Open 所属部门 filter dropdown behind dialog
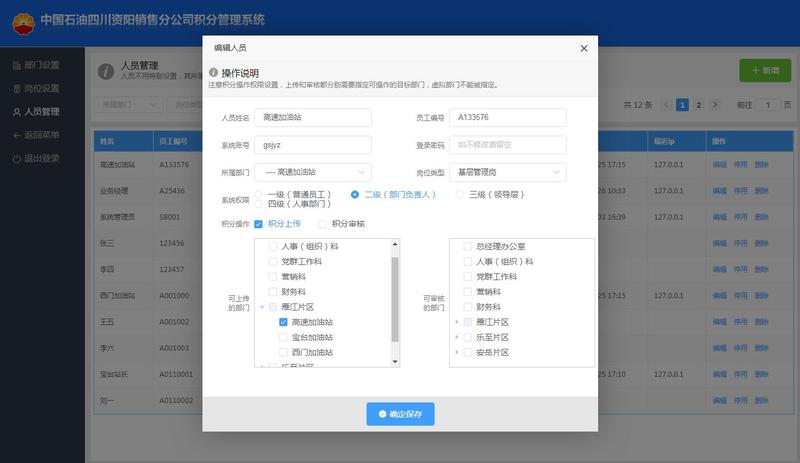This screenshot has width=800, height=463. 128,105
